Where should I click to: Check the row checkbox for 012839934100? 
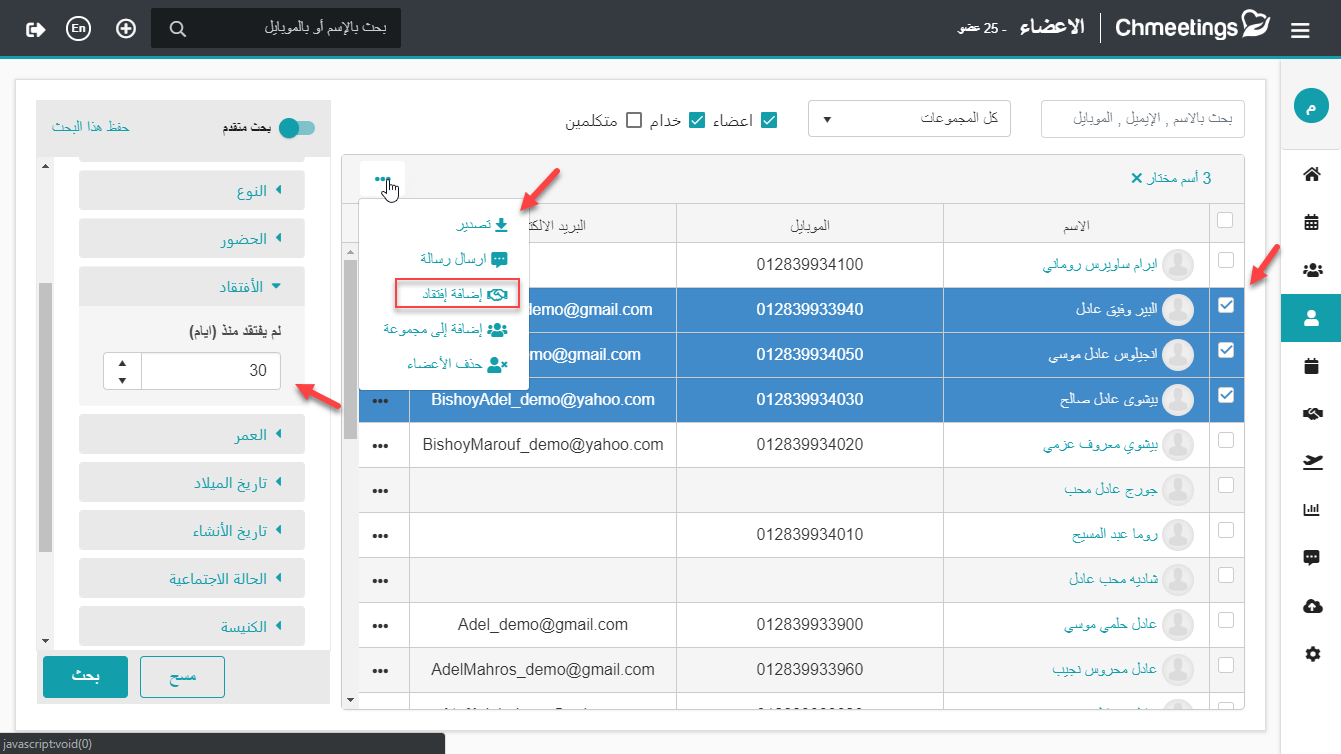[x=1226, y=260]
